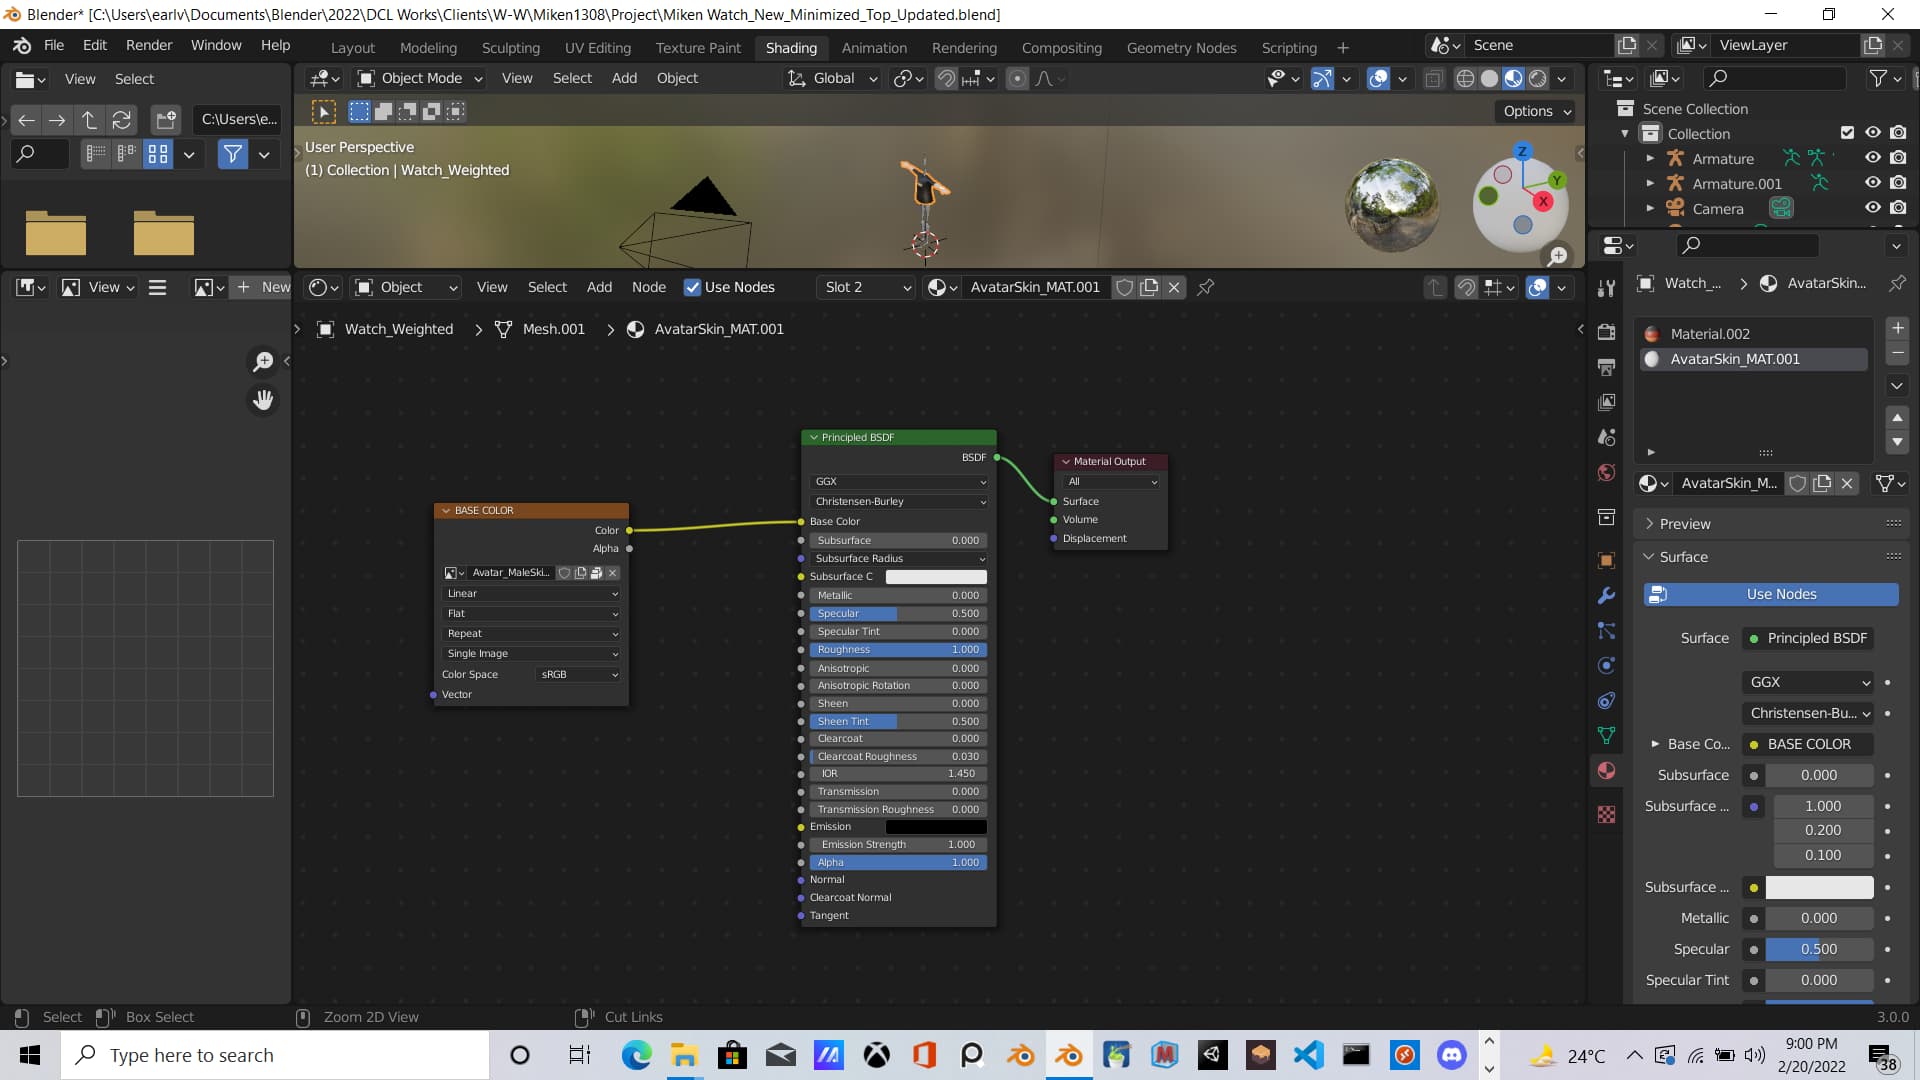Screen dimensions: 1920x1080
Task: Click the Emission color swatch on Principled BSDF
Action: 936,827
